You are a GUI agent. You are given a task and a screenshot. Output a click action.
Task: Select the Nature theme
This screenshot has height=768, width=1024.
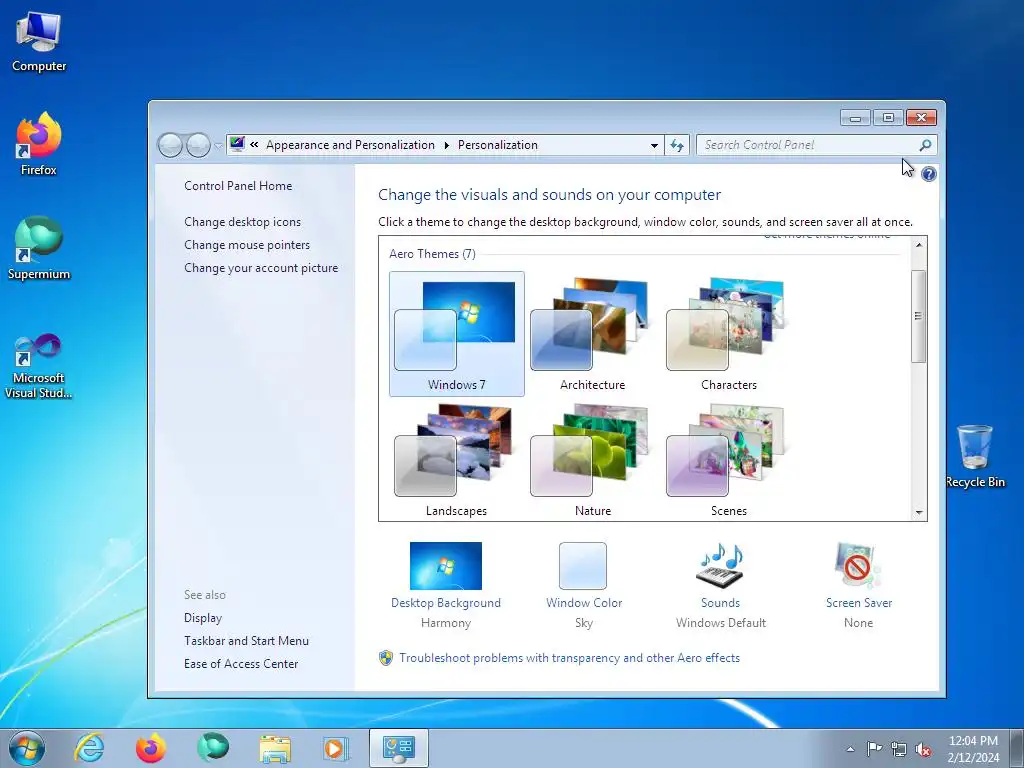pos(592,460)
